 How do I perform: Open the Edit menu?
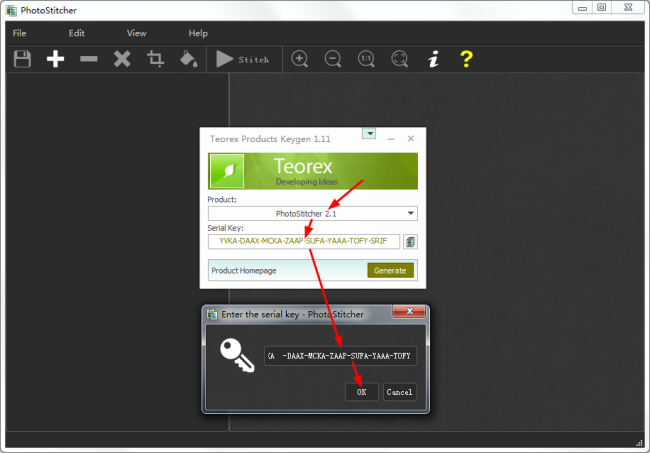77,33
